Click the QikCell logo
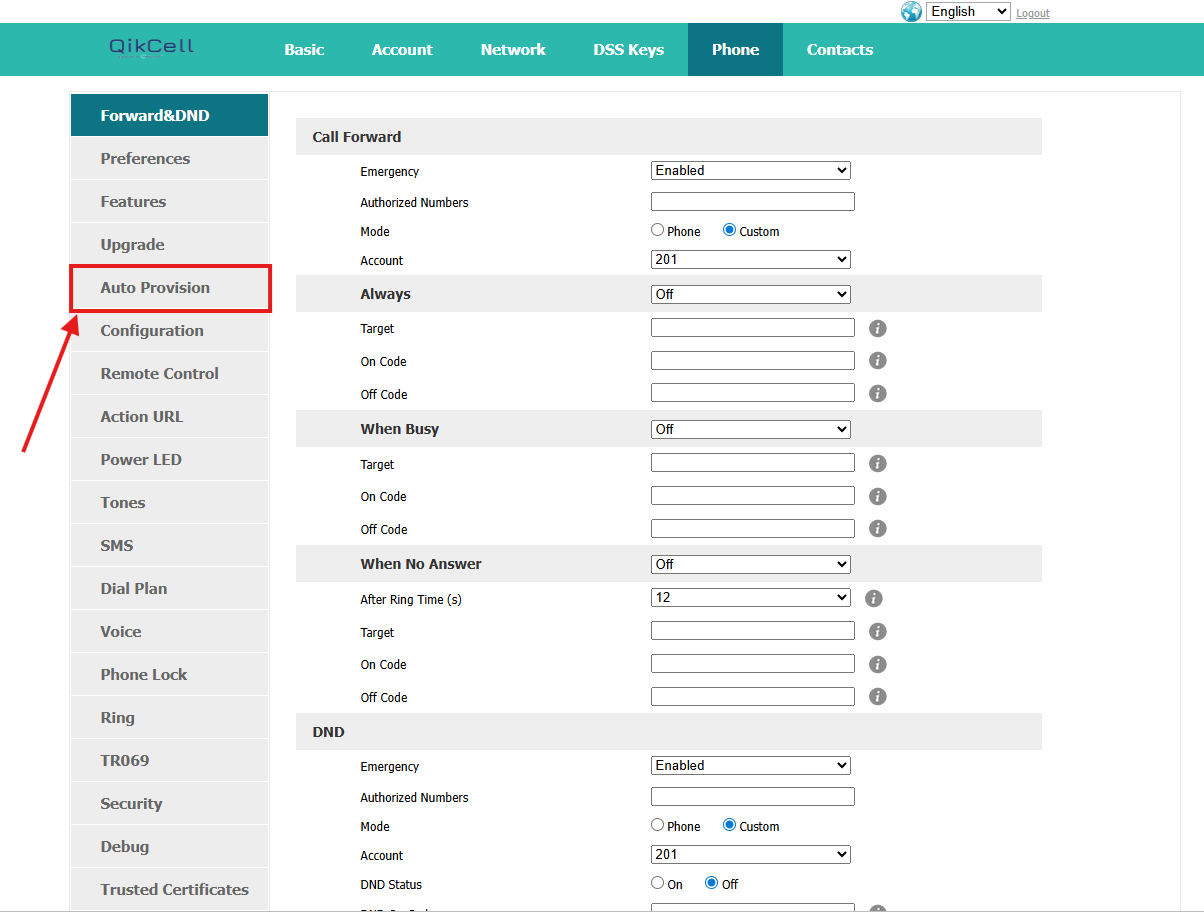Screen dimensions: 1204x912 [151, 48]
